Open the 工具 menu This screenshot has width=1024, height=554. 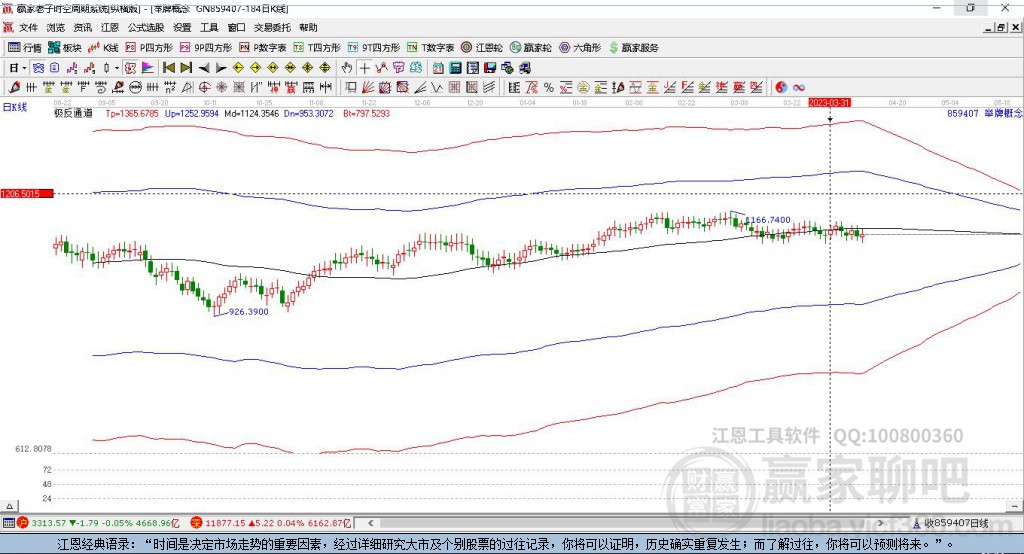click(209, 27)
